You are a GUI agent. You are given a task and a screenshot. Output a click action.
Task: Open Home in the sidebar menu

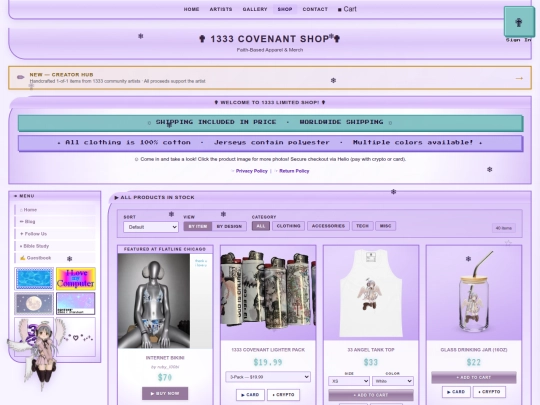point(55,210)
